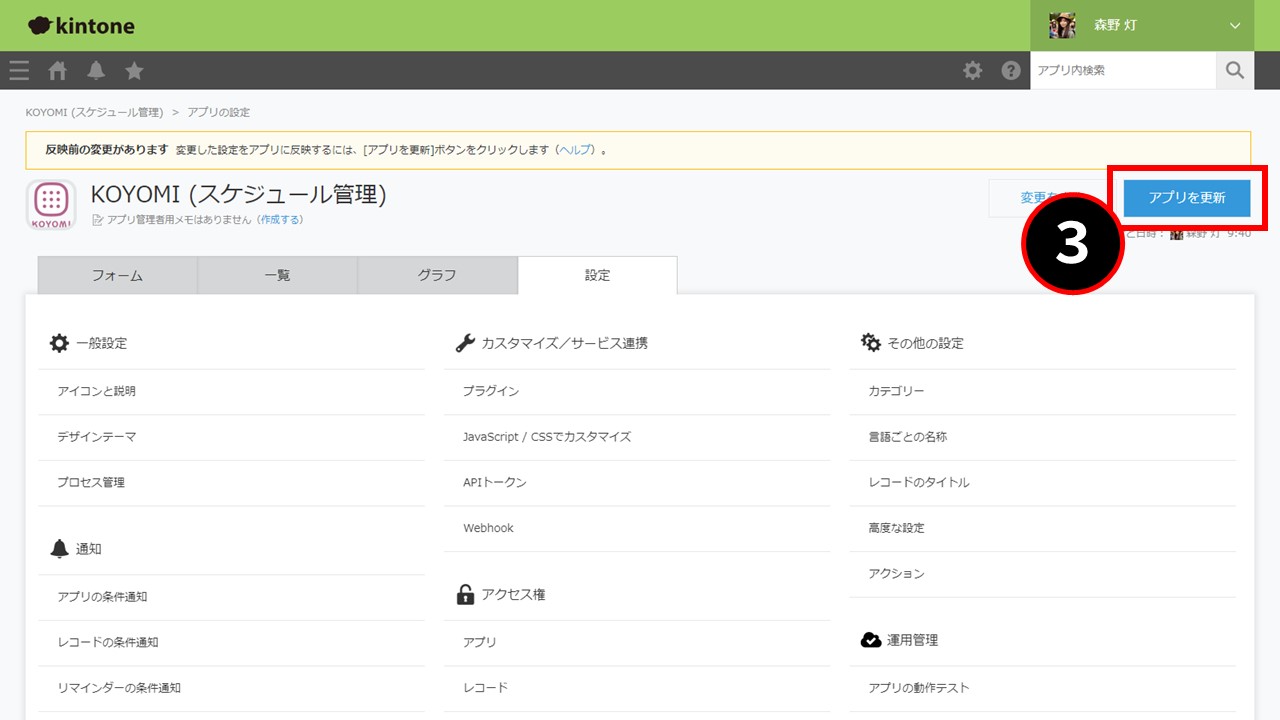This screenshot has height=720, width=1280.
Task: Open the settings gear in header
Action: point(972,70)
